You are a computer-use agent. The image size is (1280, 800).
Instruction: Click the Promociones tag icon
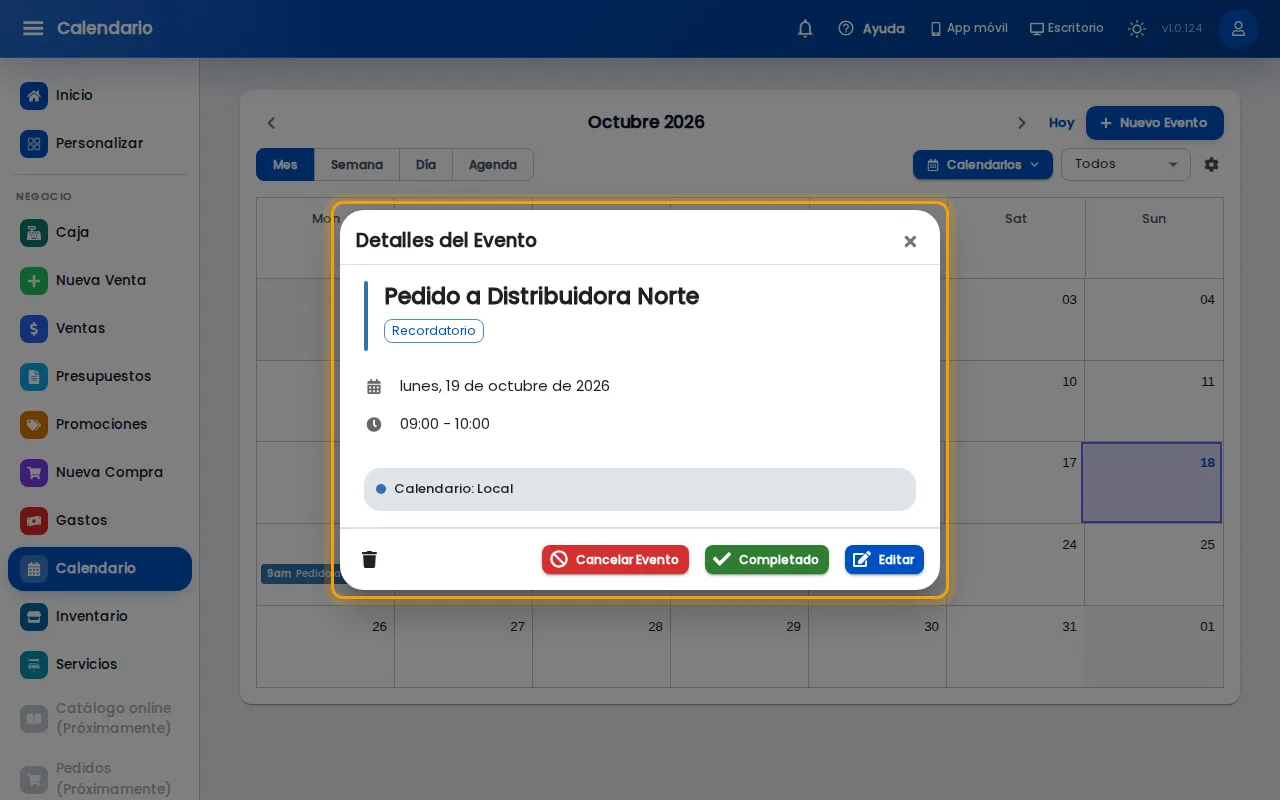tap(34, 425)
